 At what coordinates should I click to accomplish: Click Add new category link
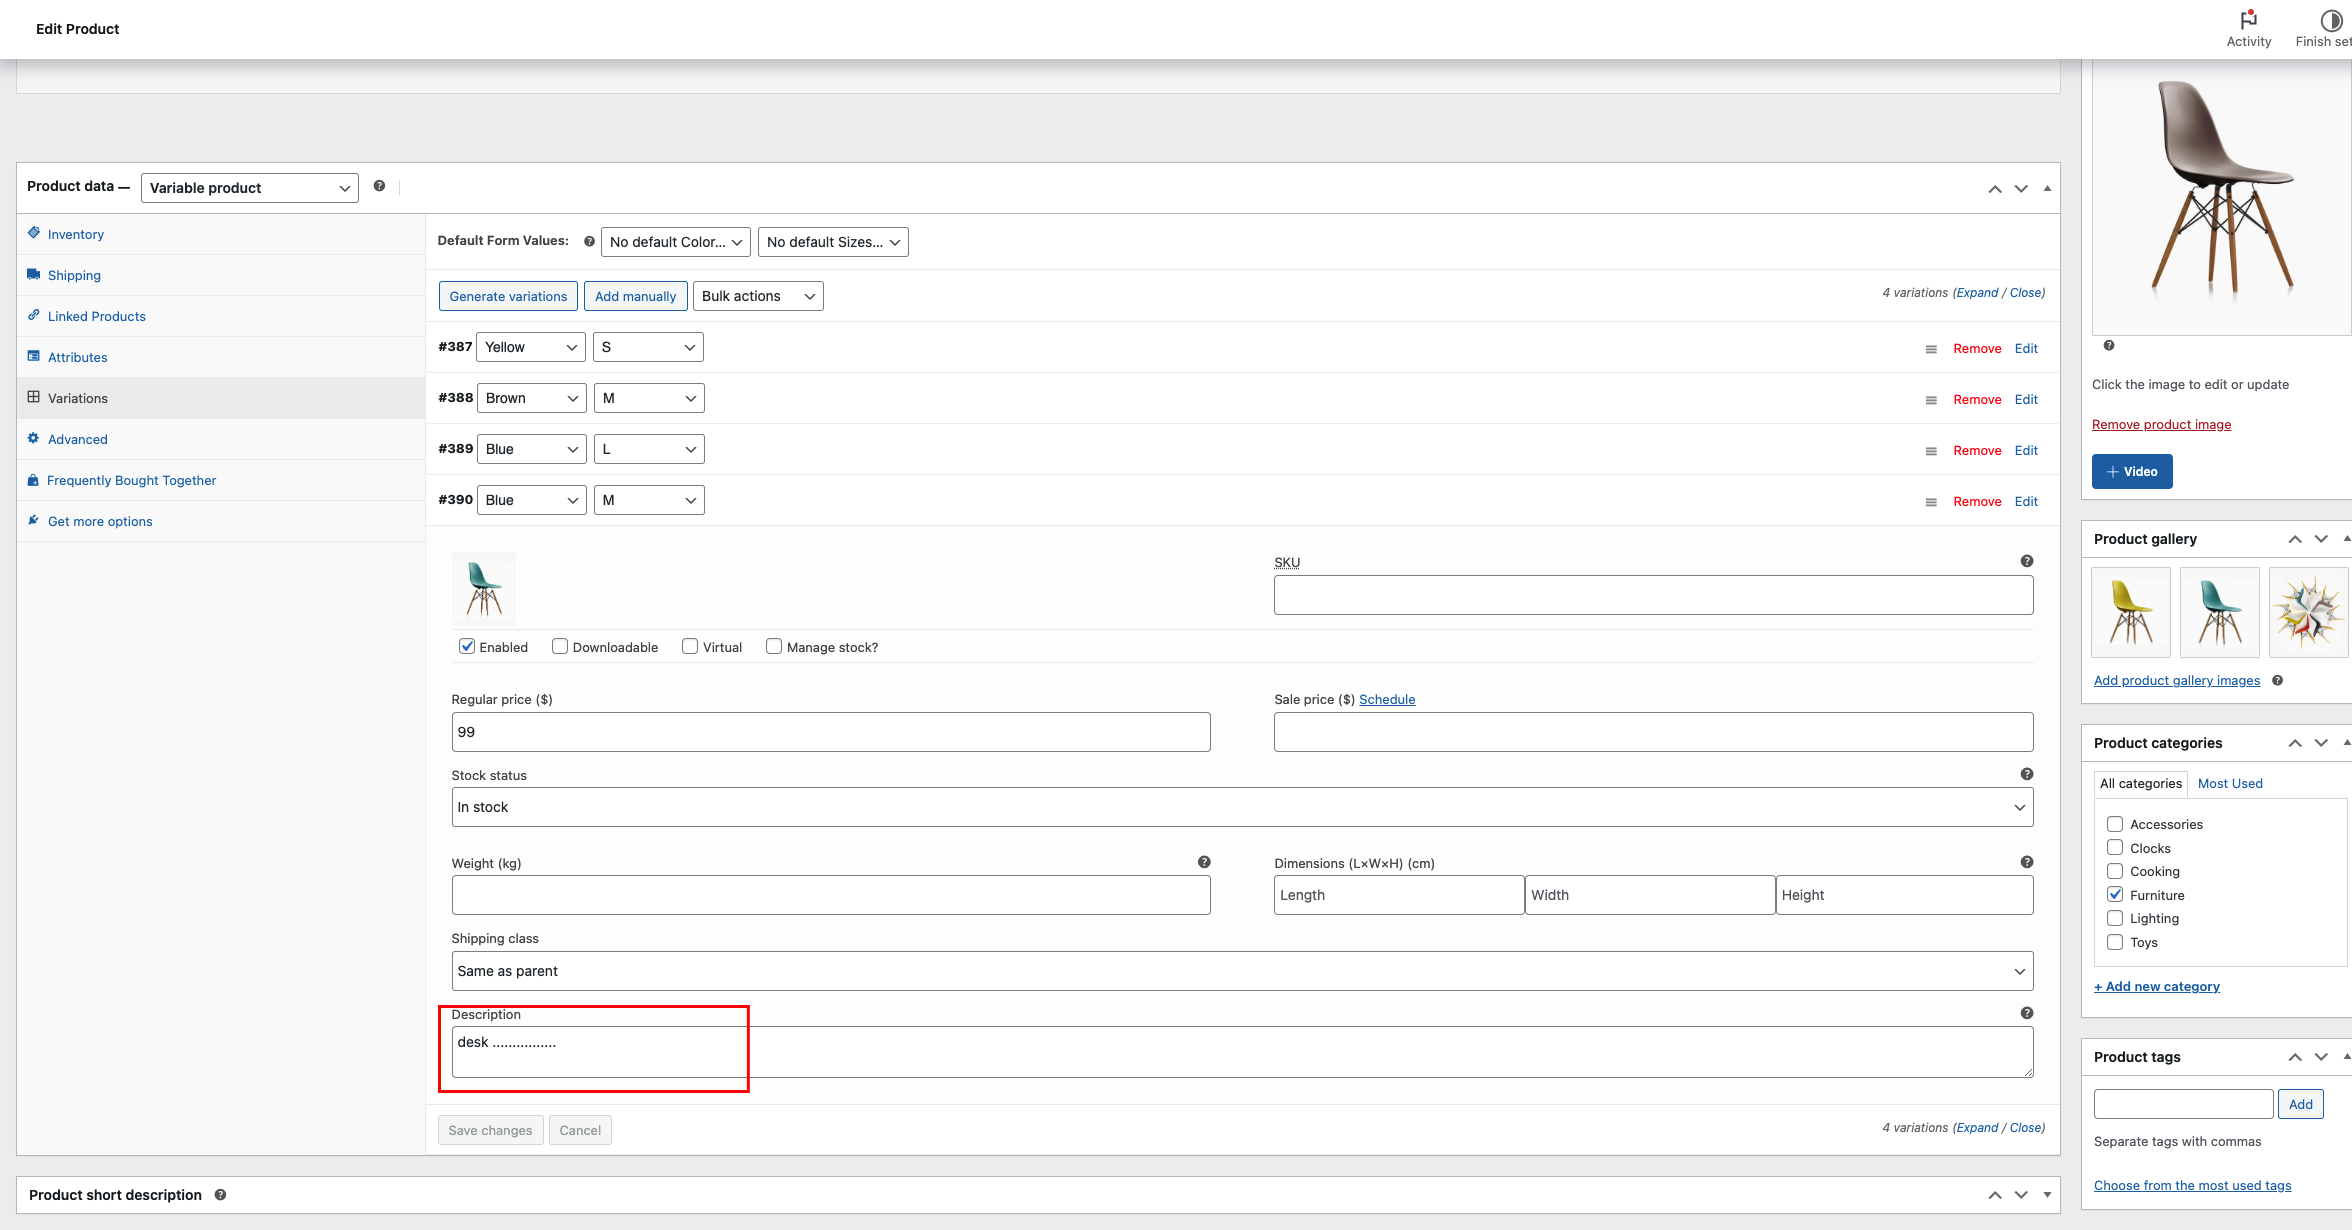coord(2157,986)
